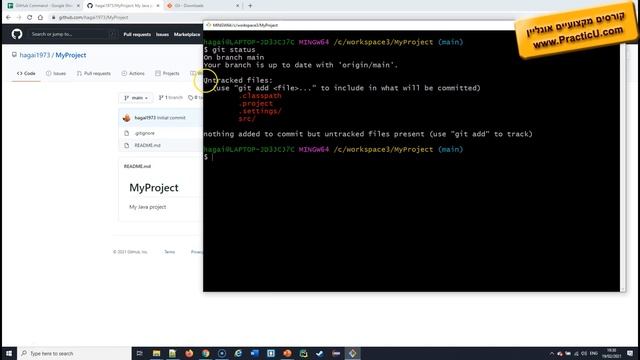Image resolution: width=640 pixels, height=360 pixels.
Task: Click the GitHub octocat logo in header
Action: 17,34
